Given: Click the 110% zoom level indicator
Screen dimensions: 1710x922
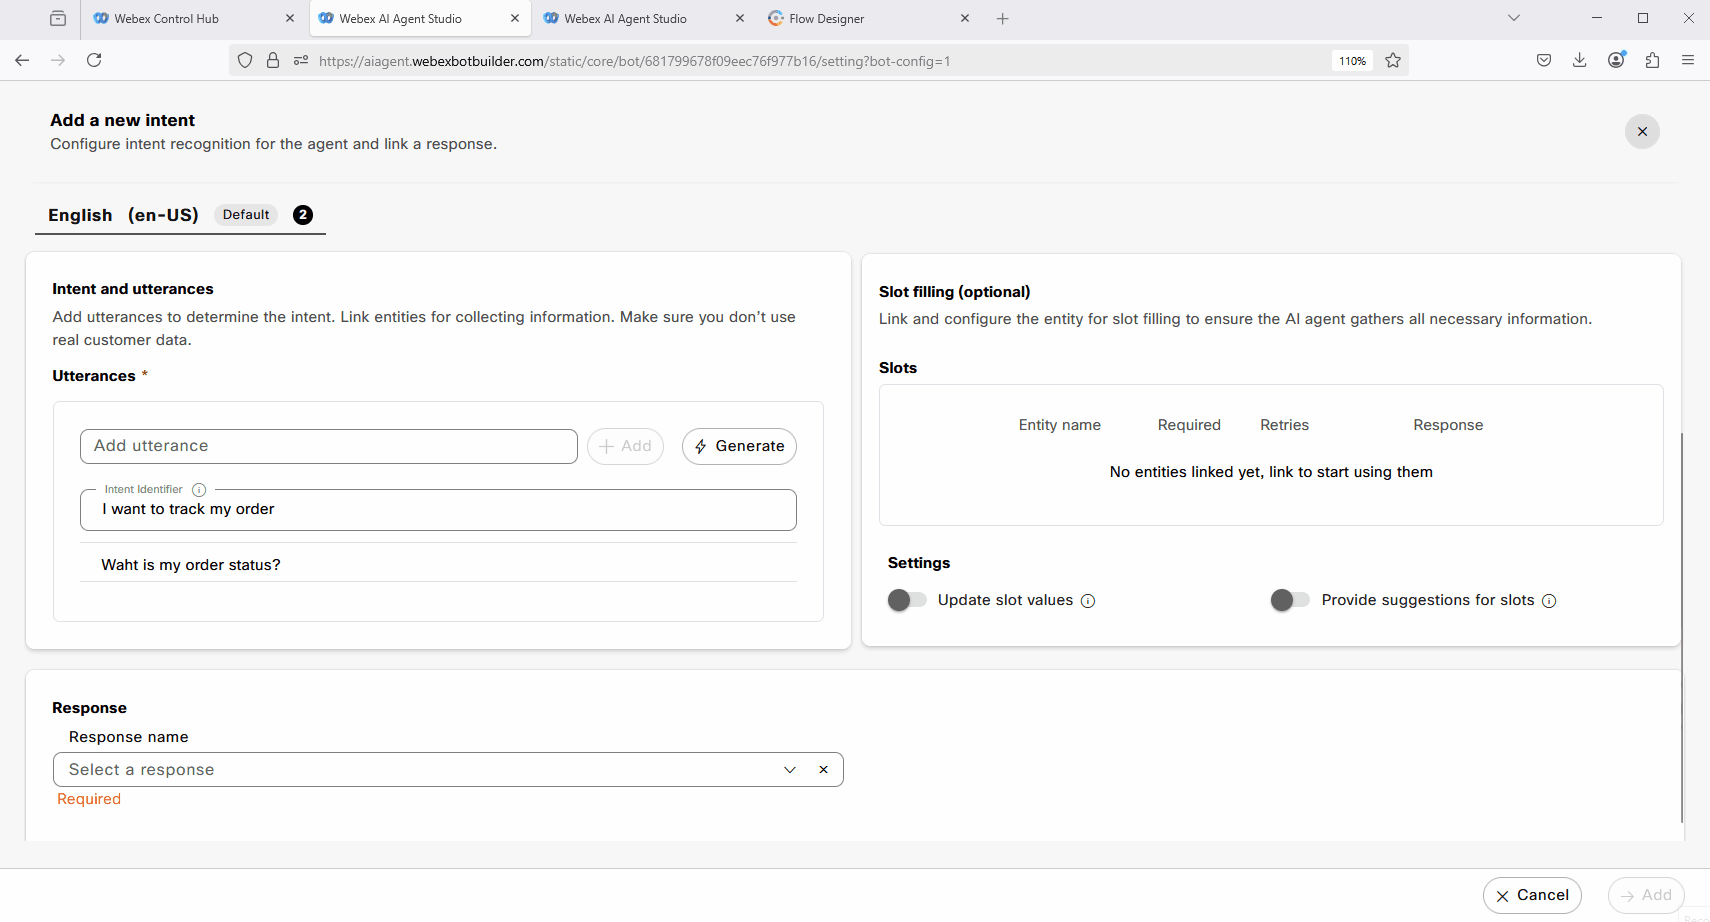Looking at the screenshot, I should (1352, 61).
